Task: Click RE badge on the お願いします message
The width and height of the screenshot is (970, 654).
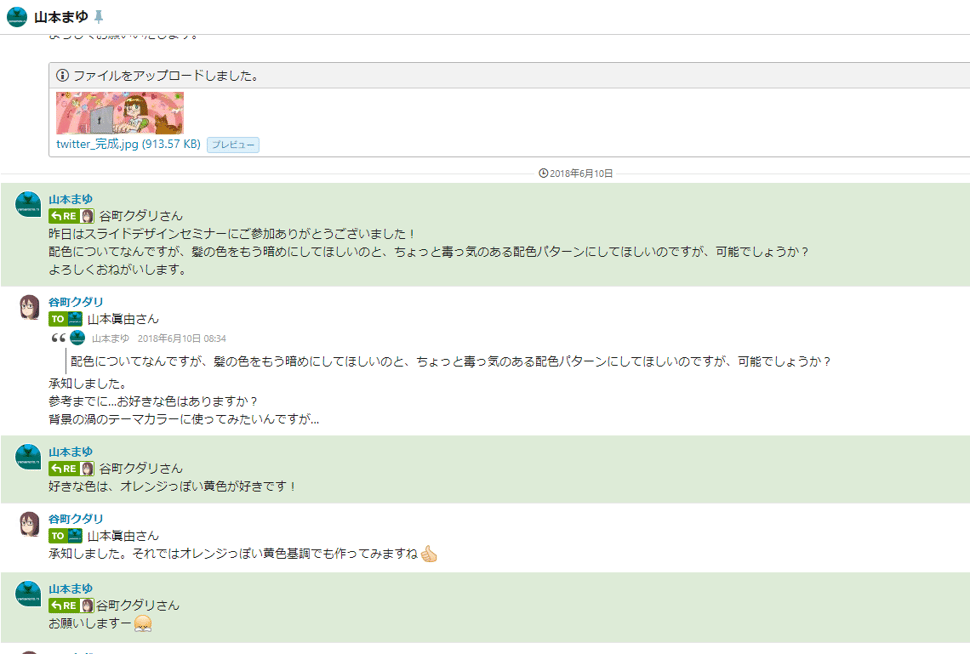Action: coord(64,605)
